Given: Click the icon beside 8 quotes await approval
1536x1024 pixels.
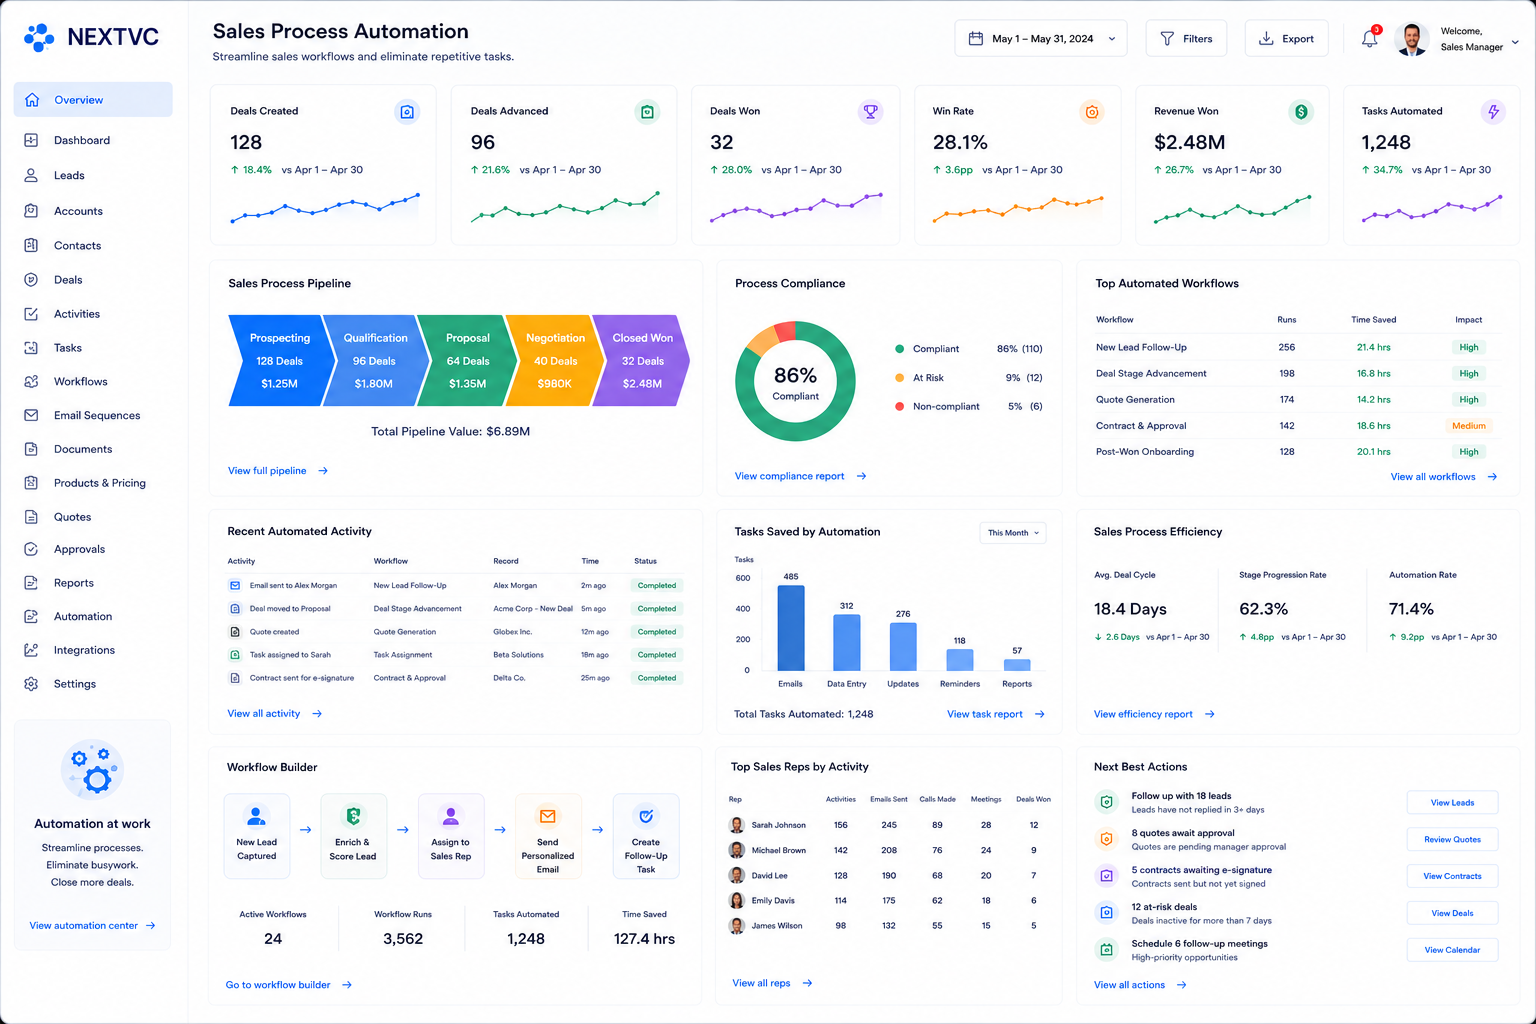Looking at the screenshot, I should [x=1107, y=839].
